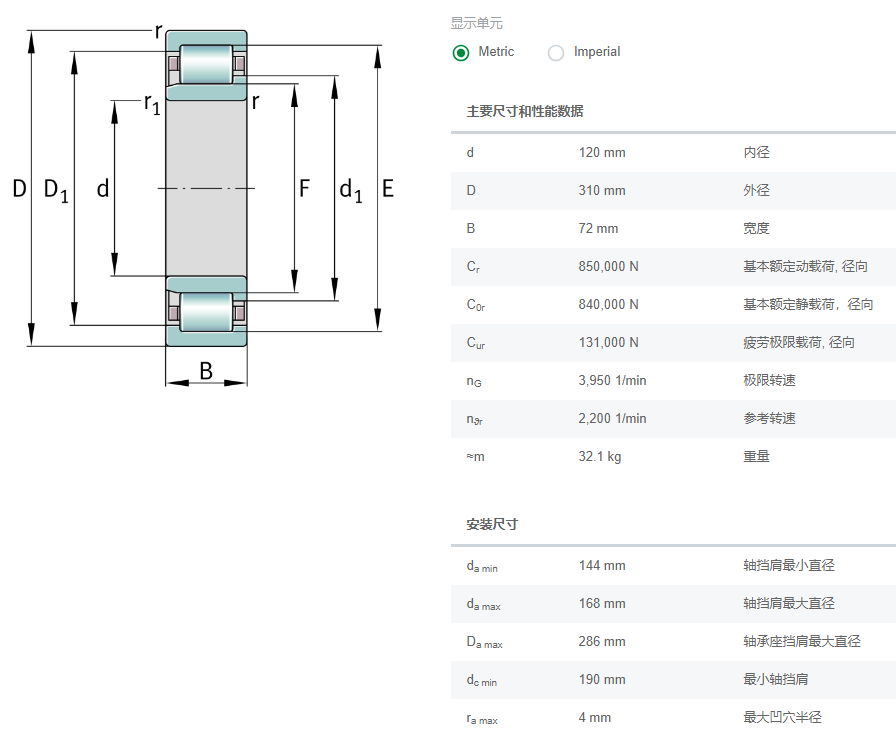The width and height of the screenshot is (896, 746).
Task: Select the 286 mm housing shoulder value
Action: click(602, 642)
